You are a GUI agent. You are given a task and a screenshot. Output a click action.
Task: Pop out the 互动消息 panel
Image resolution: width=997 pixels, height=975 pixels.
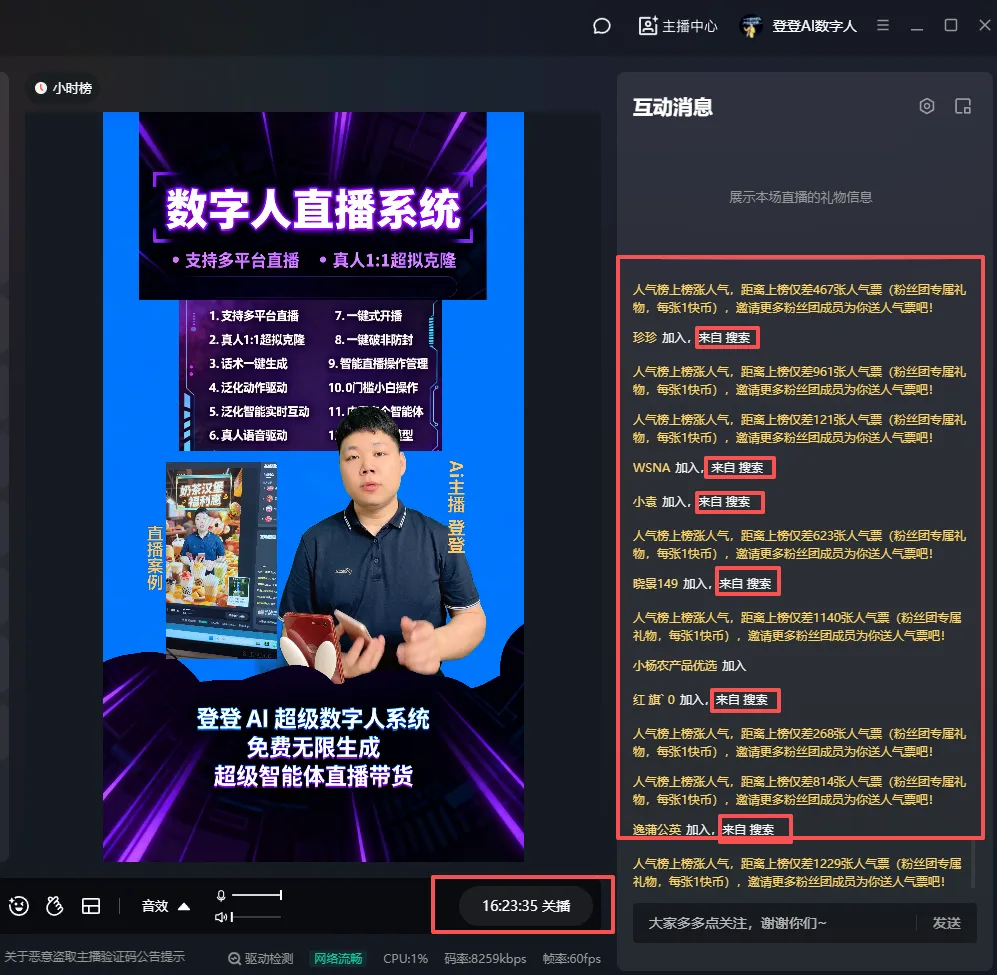point(963,106)
